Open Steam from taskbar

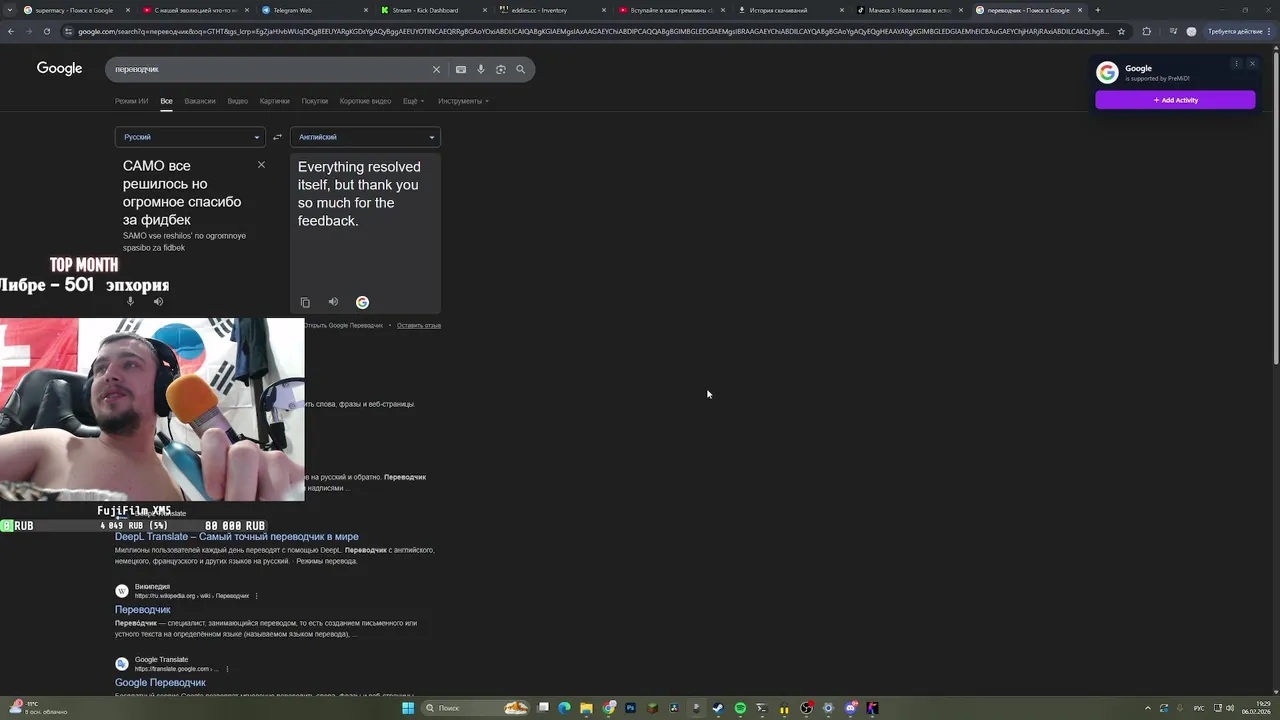(718, 708)
